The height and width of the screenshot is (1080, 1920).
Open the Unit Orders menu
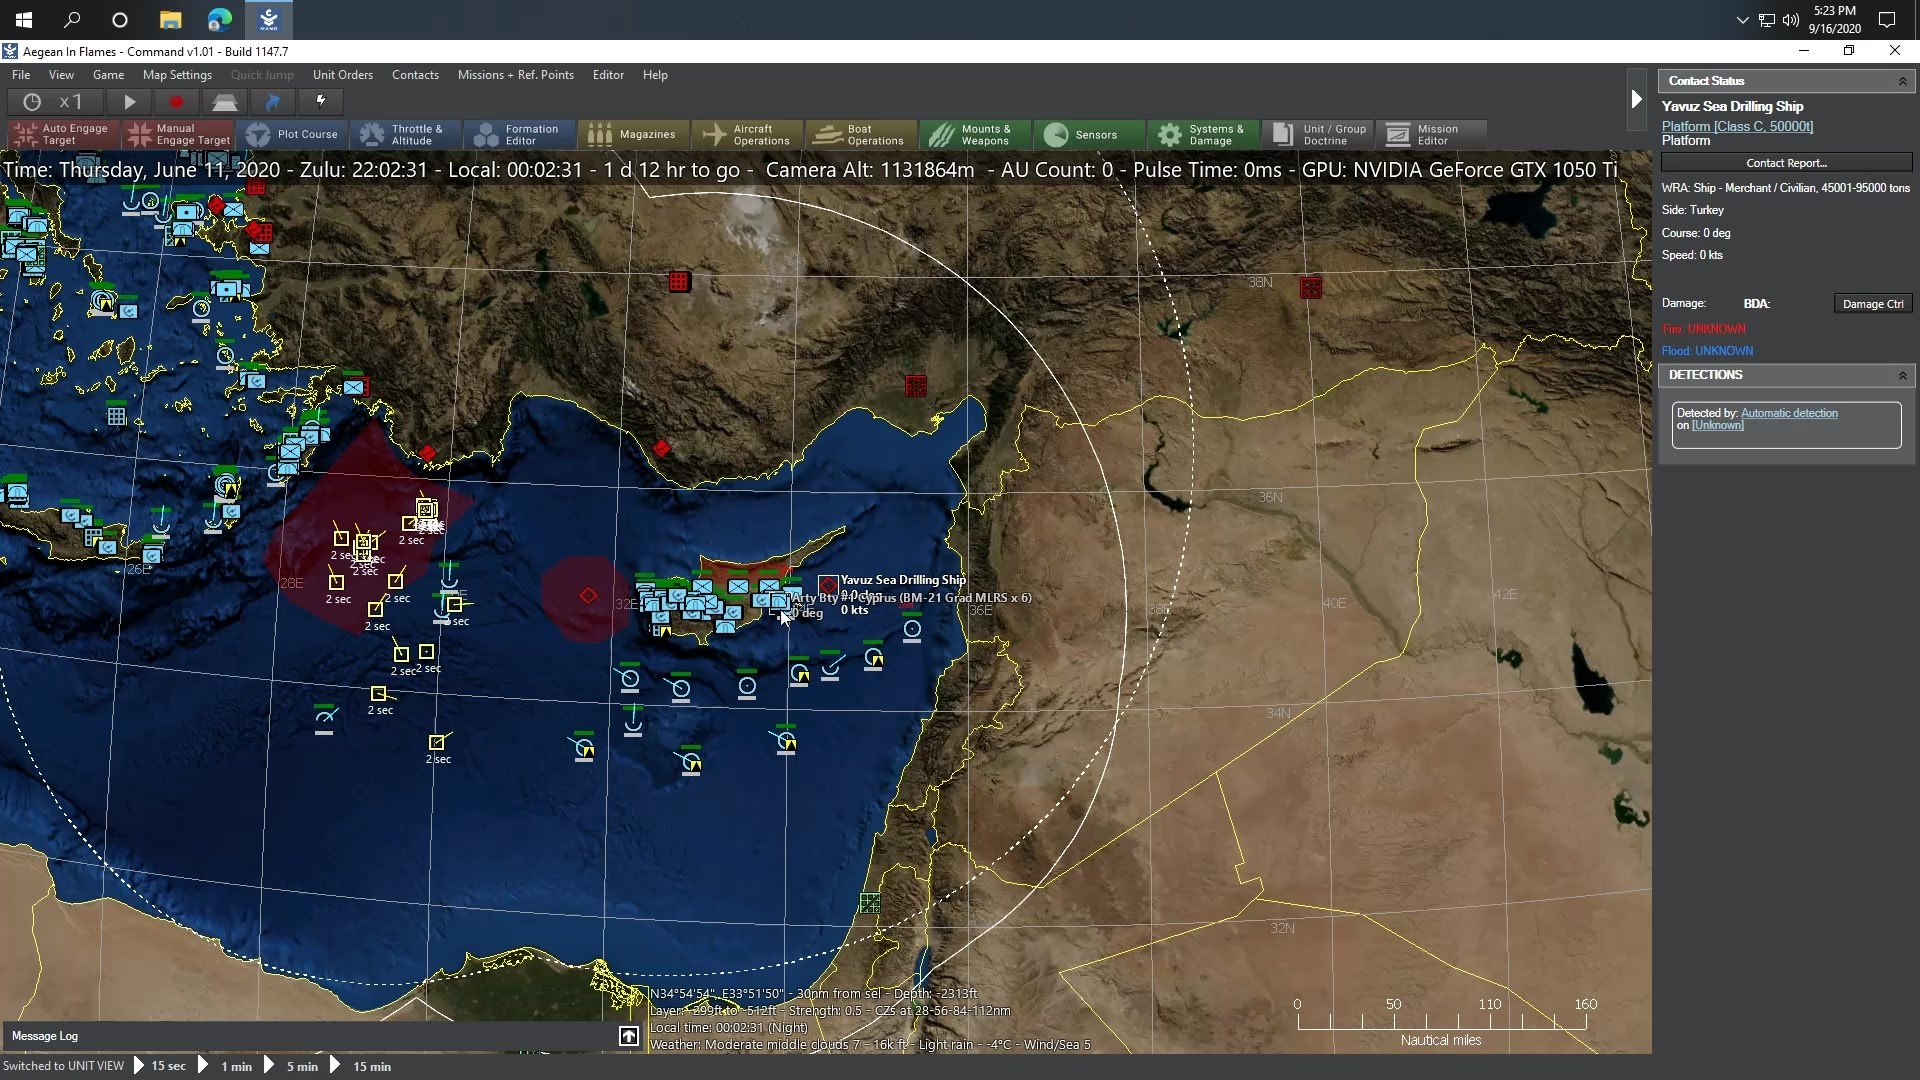point(343,75)
